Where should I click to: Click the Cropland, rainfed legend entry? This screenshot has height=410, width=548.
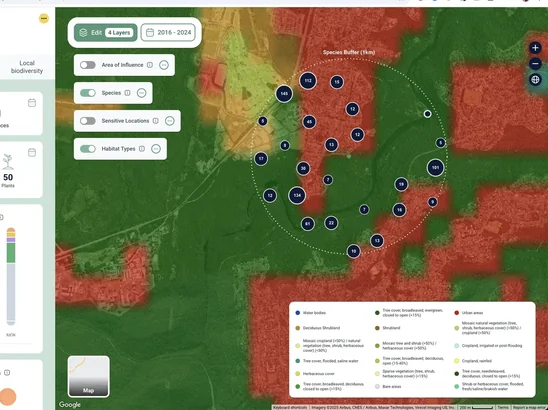pos(473,361)
